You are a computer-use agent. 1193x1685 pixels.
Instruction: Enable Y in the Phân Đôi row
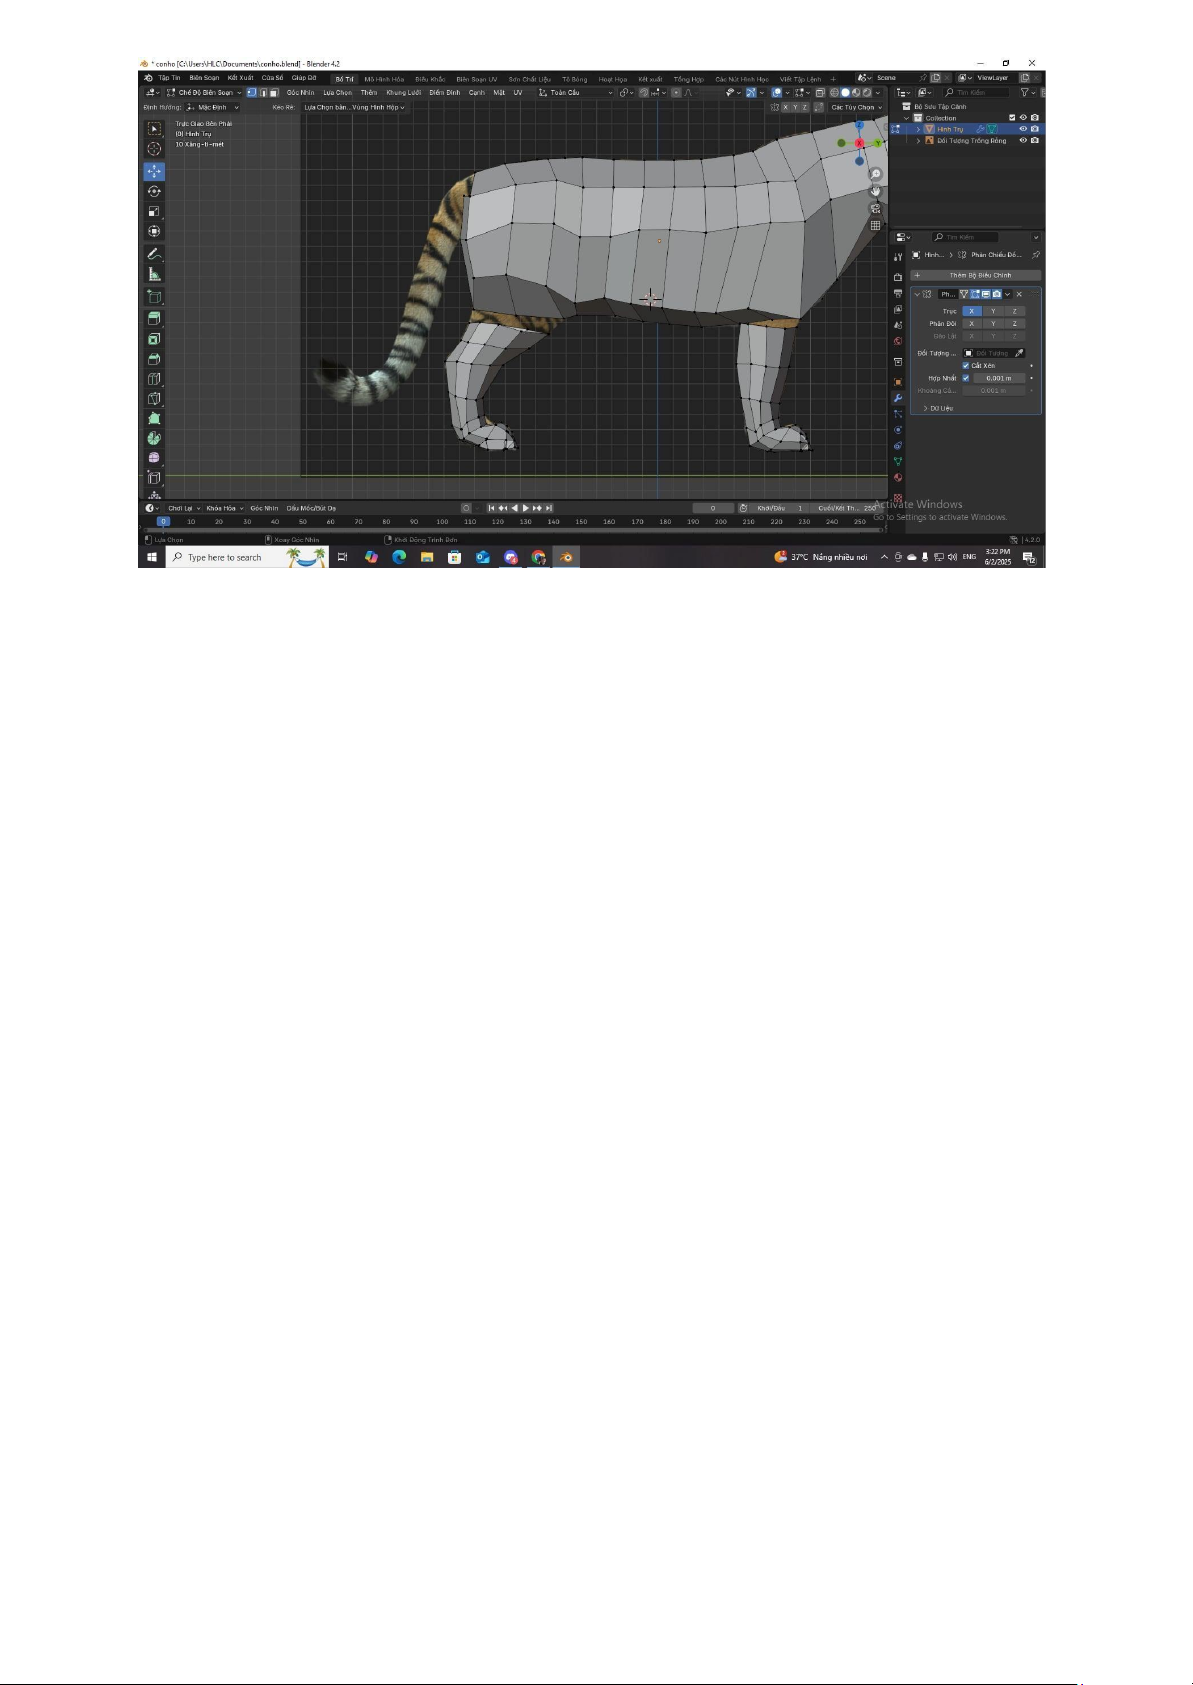993,324
